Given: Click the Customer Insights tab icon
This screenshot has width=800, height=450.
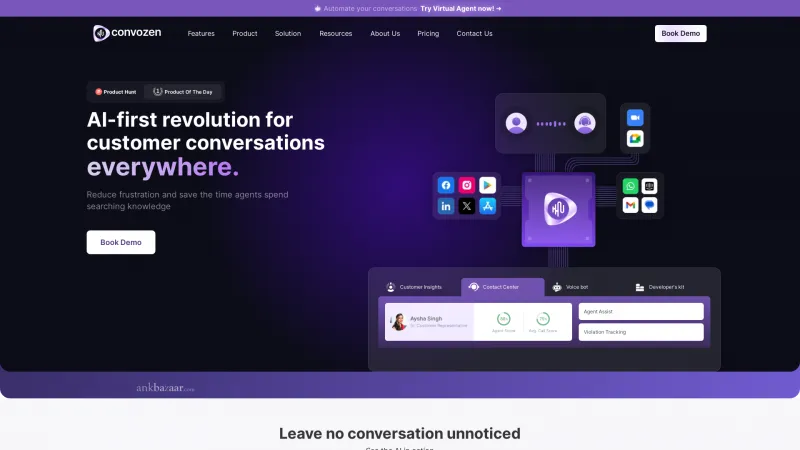Looking at the screenshot, I should 391,287.
